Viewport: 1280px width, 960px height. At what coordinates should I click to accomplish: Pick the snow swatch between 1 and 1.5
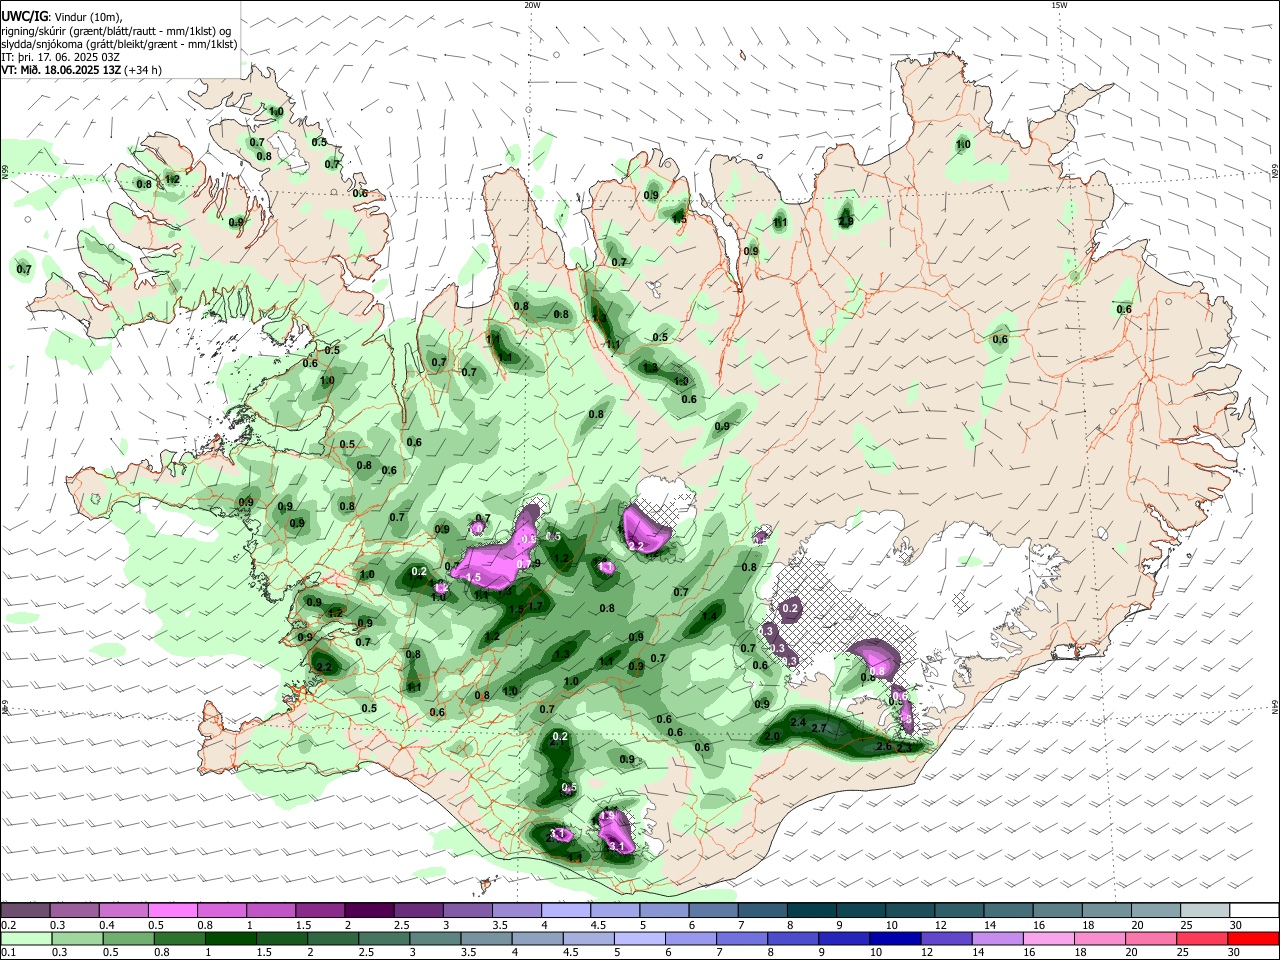(270, 910)
